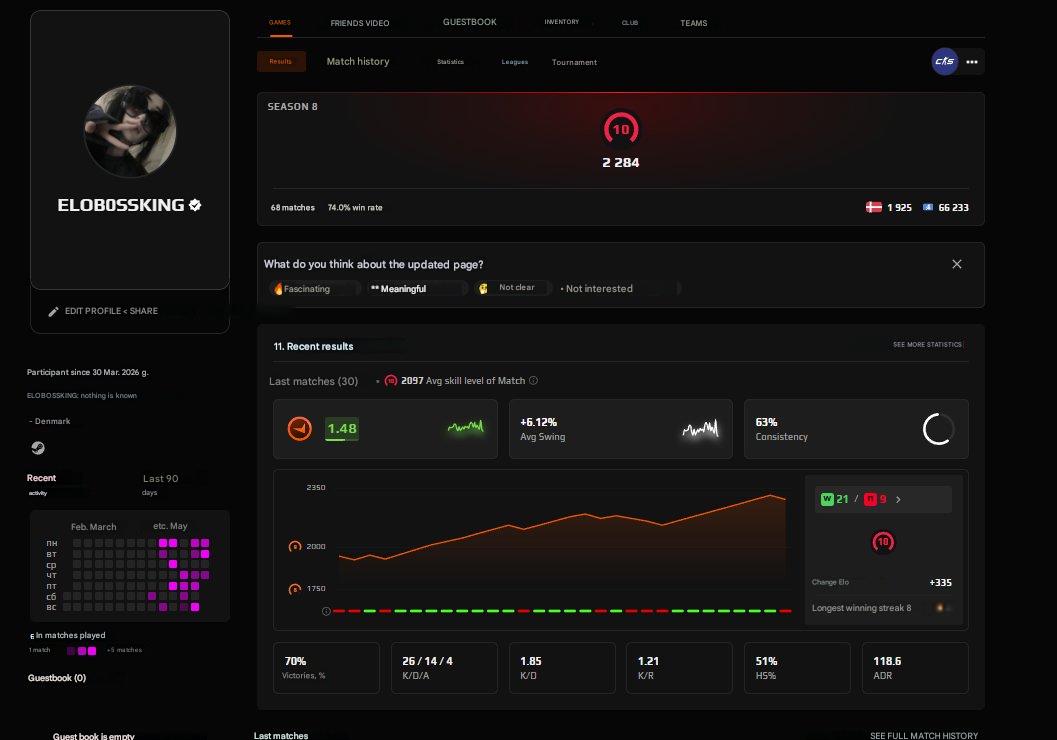This screenshot has height=740, width=1057.
Task: Click the 68 matches text
Action: coord(293,208)
